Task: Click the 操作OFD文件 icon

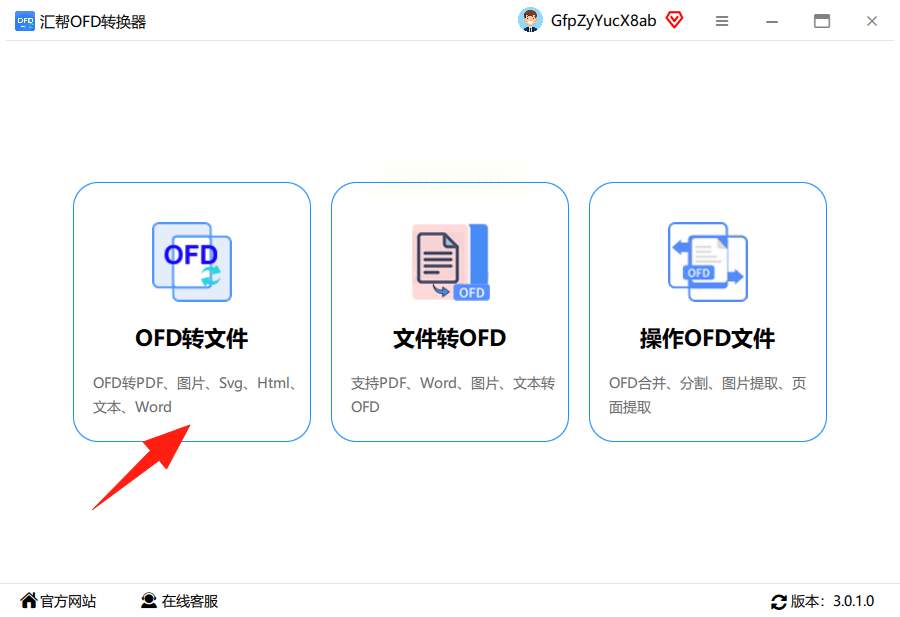Action: pyautogui.click(x=708, y=262)
